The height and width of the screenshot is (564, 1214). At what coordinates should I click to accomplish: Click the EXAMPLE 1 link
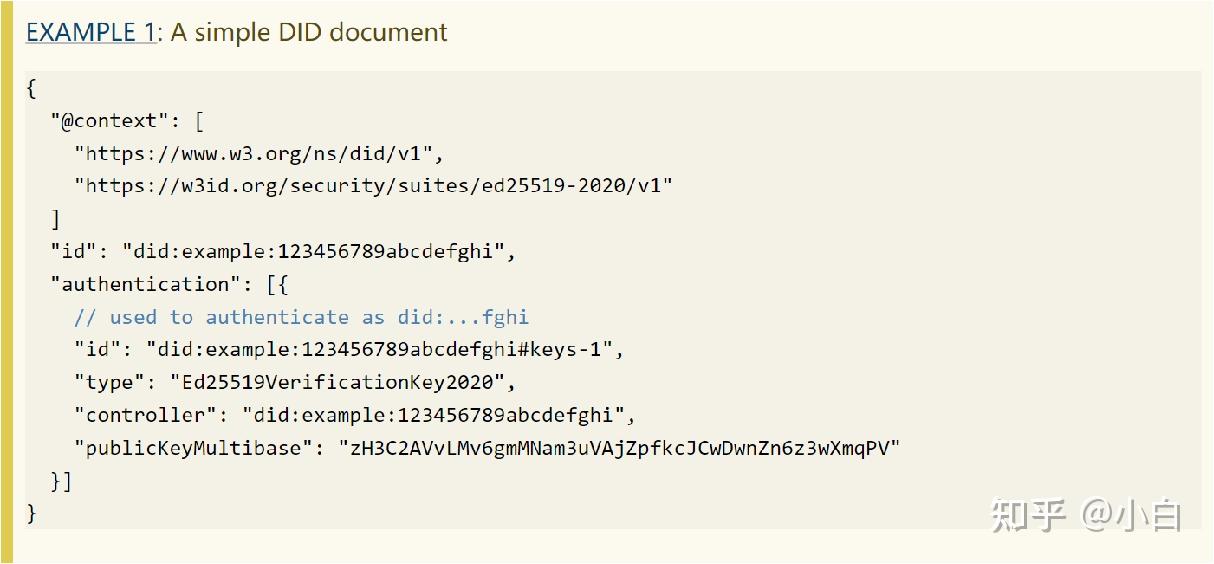click(91, 32)
